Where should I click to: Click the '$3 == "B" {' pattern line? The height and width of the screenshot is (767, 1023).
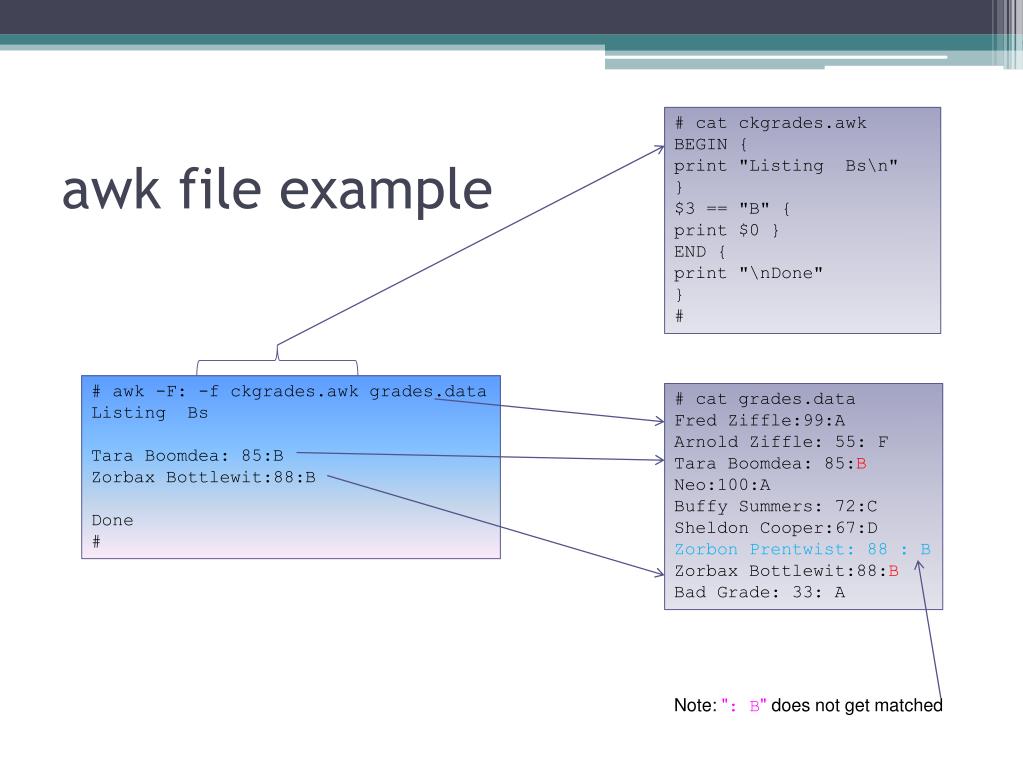[732, 209]
